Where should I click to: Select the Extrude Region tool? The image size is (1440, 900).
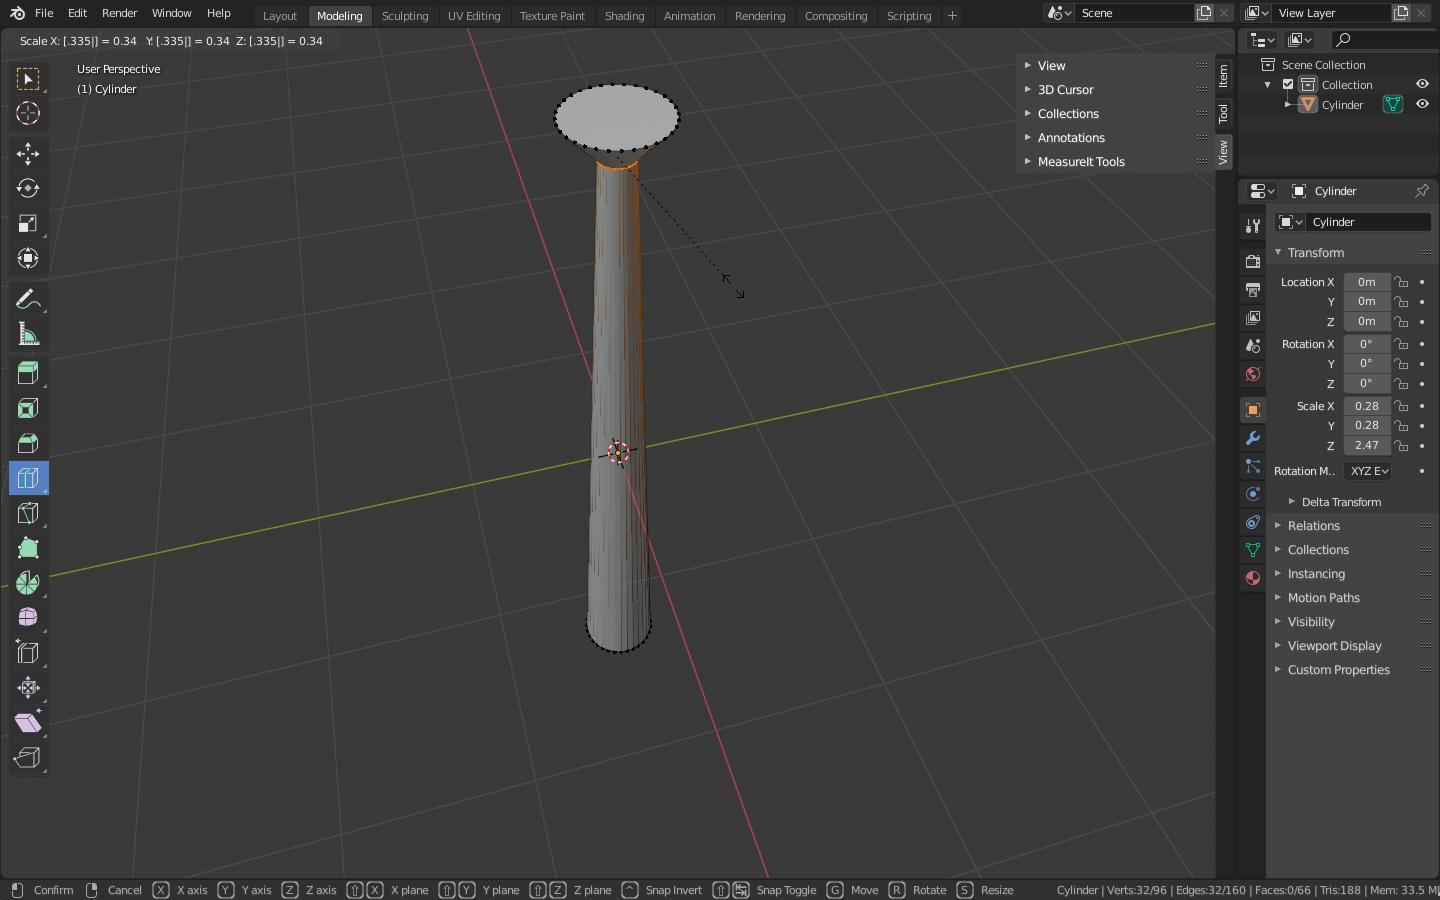tap(28, 373)
